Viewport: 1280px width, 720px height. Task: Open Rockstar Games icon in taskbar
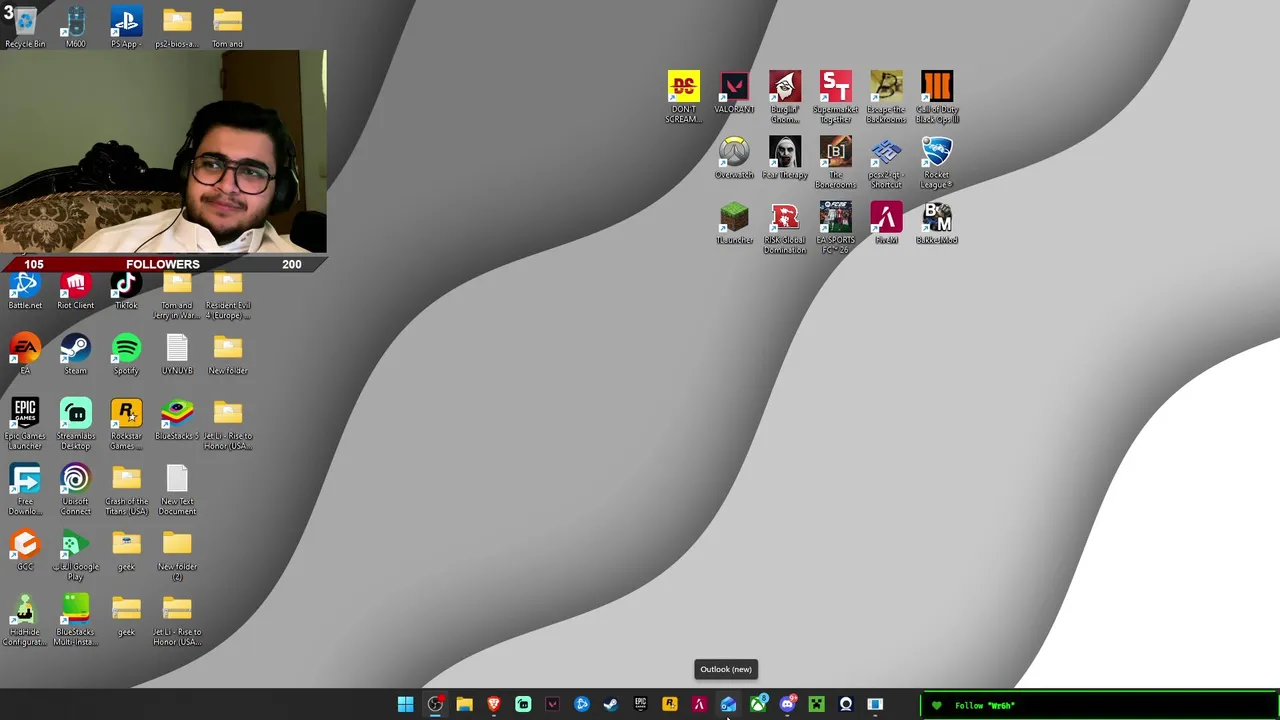[x=670, y=705]
